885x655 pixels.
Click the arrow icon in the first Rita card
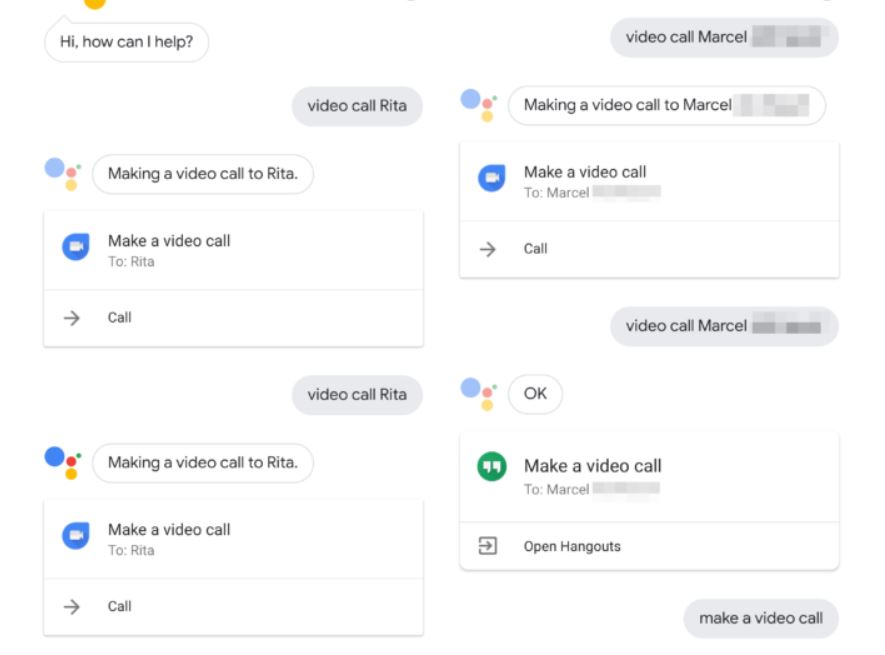click(72, 318)
